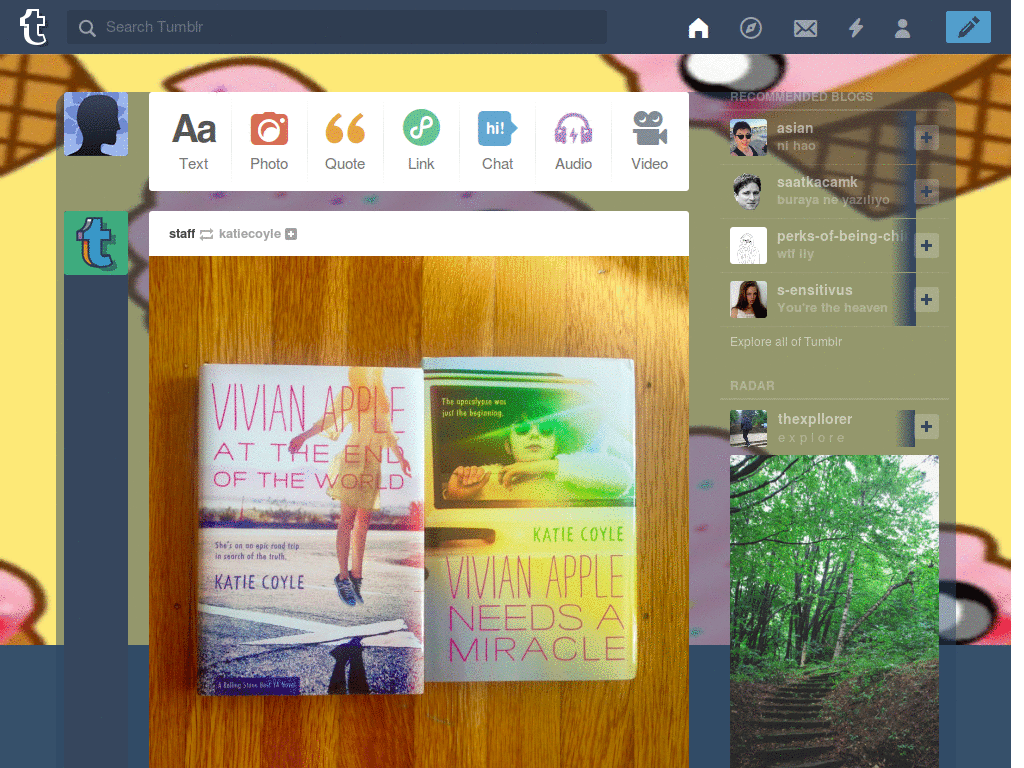Open the saatkacamk blog name
The height and width of the screenshot is (768, 1024).
817,182
